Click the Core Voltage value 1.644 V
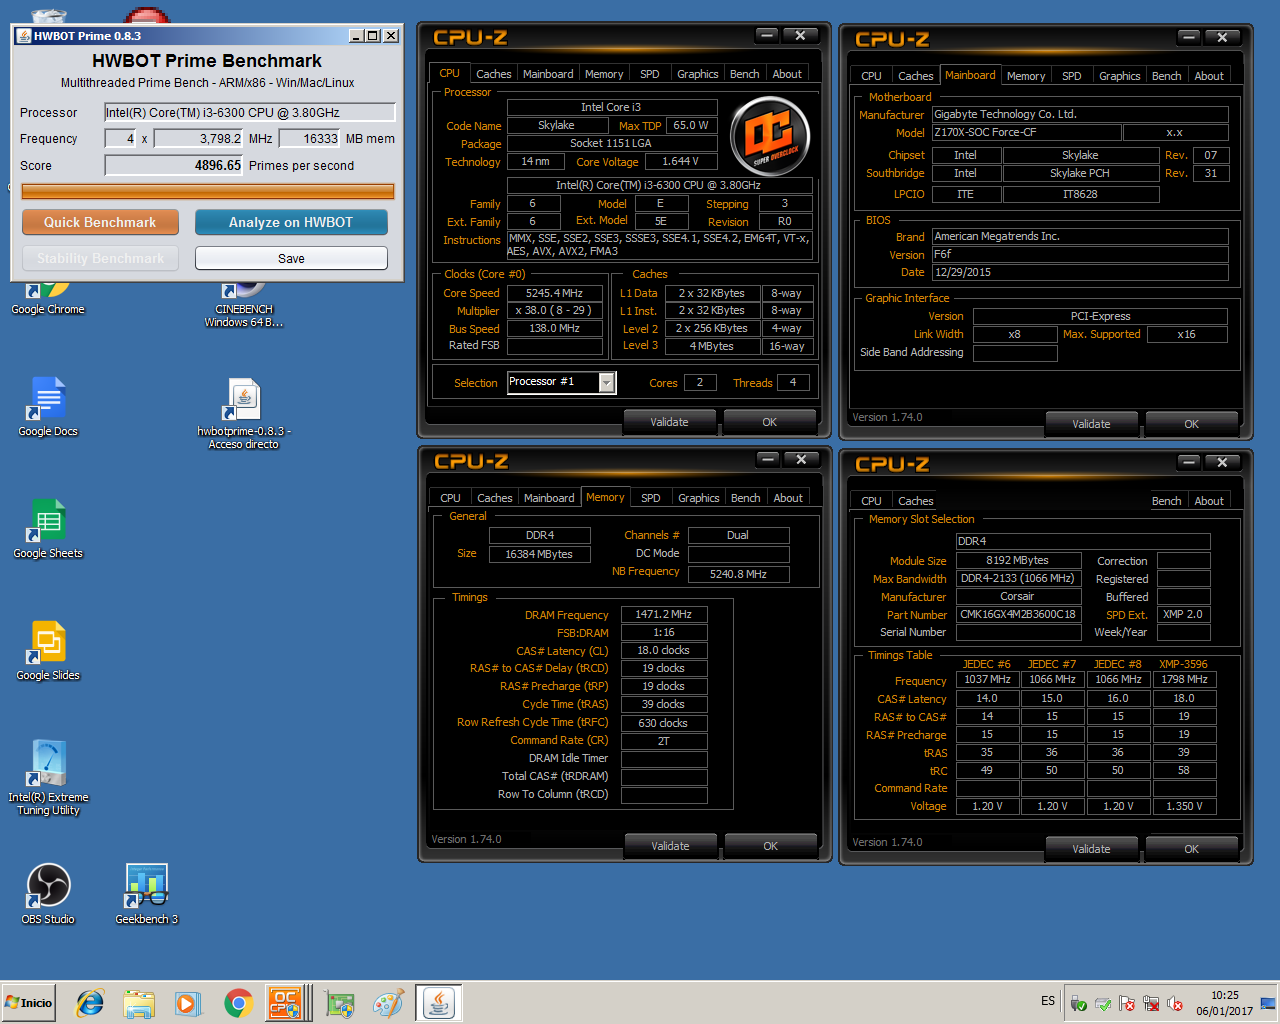The image size is (1280, 1024). (x=679, y=161)
